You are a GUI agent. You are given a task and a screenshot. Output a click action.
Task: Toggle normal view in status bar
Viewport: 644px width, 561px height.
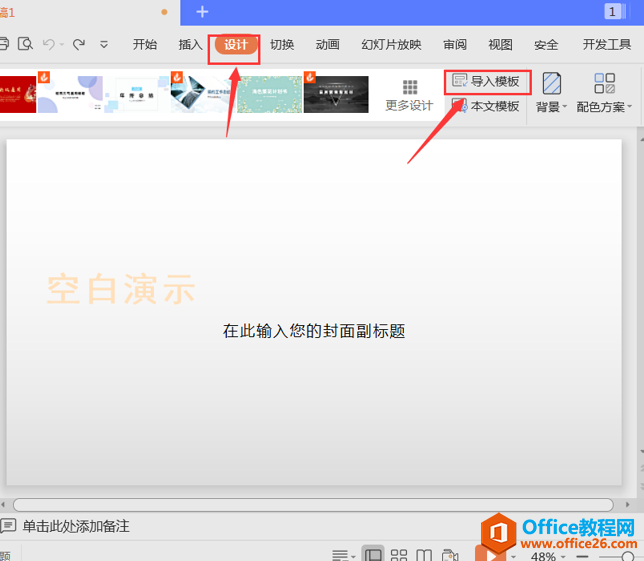(x=372, y=555)
